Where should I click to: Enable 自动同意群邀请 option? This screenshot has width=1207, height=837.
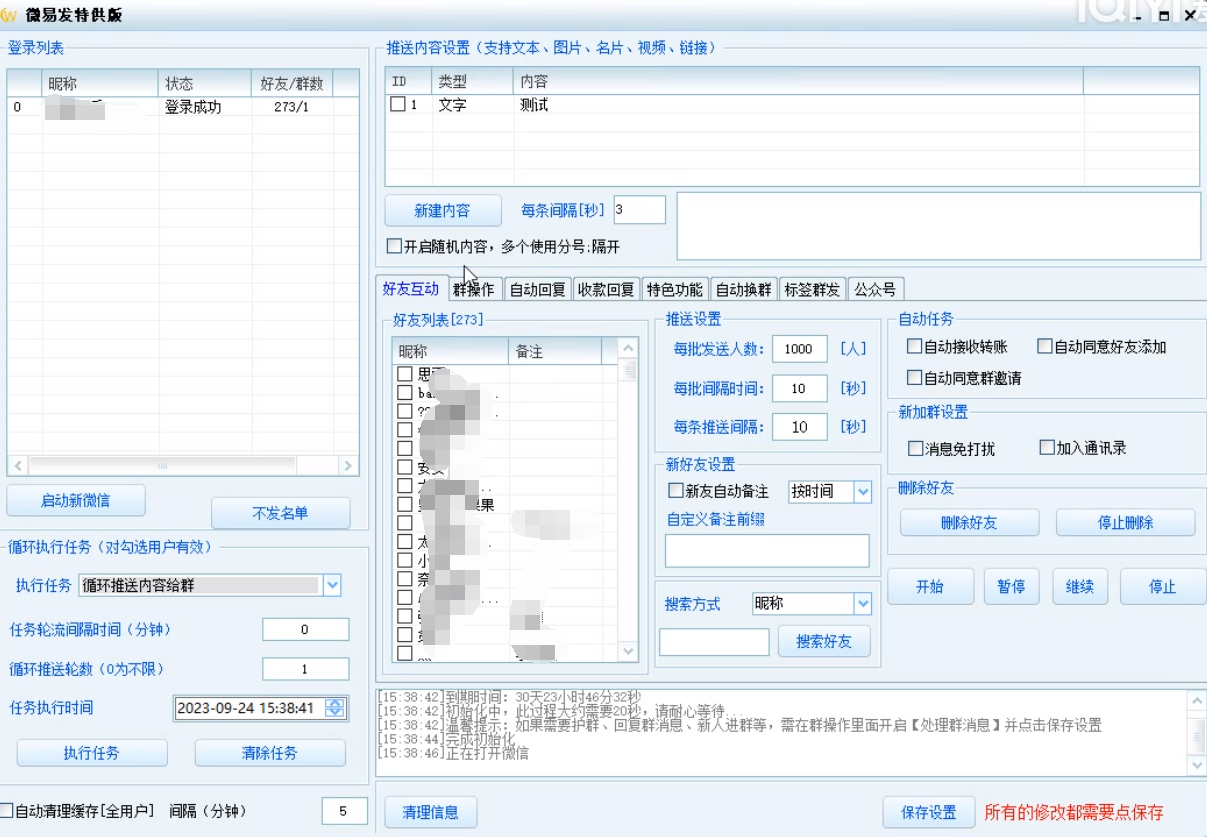(914, 376)
